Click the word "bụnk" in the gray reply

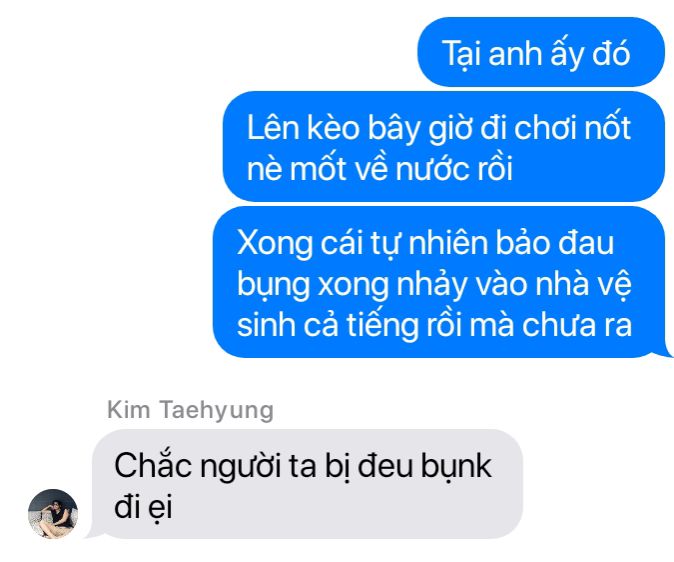456,466
